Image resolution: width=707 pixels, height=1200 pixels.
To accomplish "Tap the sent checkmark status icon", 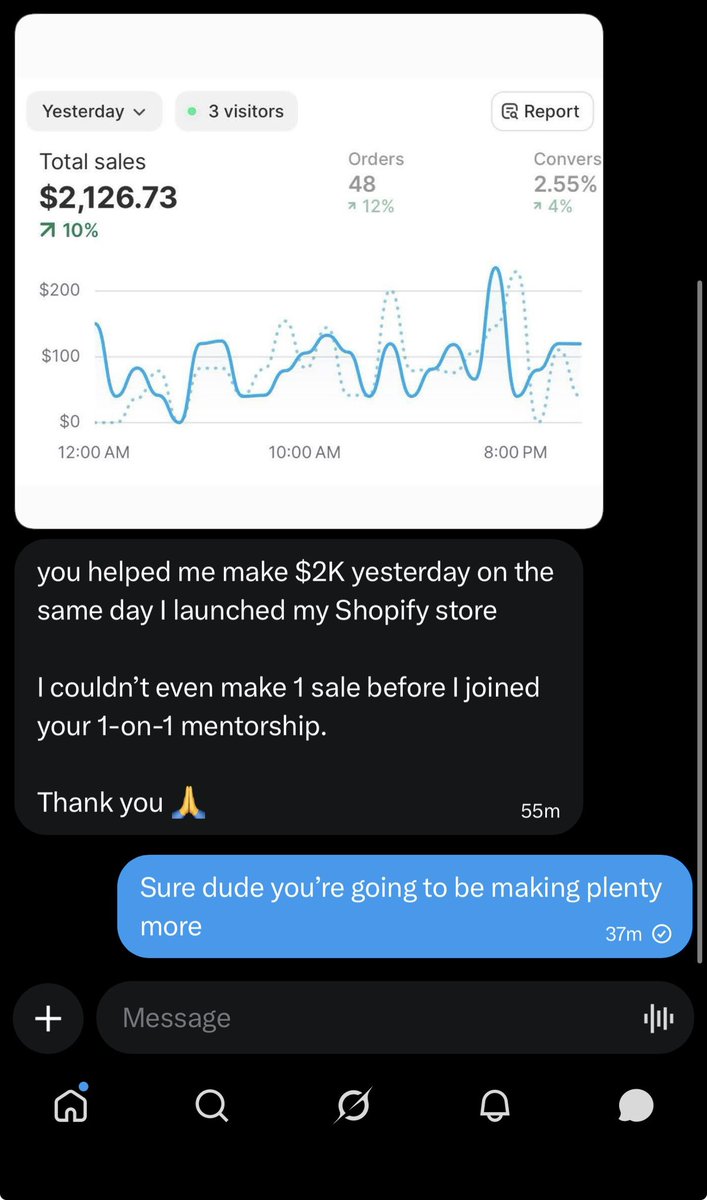I will tap(662, 934).
